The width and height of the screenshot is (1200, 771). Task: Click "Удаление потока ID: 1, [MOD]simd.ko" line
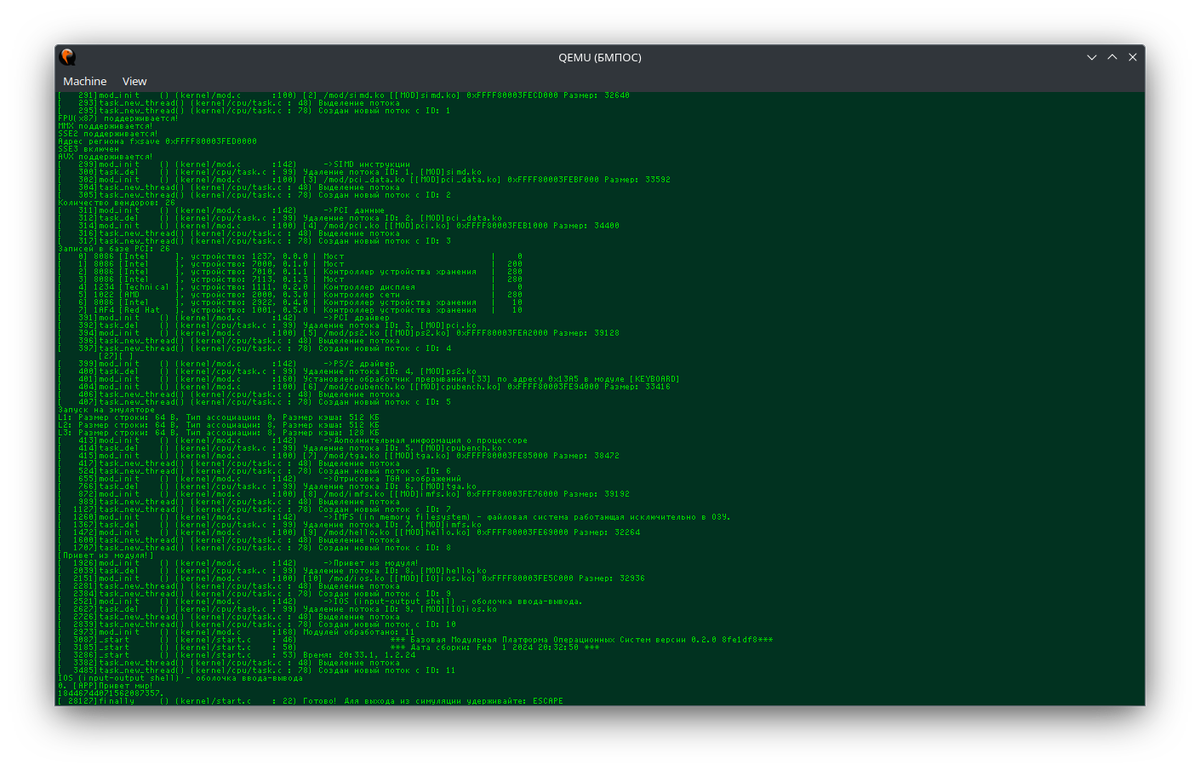(x=270, y=172)
